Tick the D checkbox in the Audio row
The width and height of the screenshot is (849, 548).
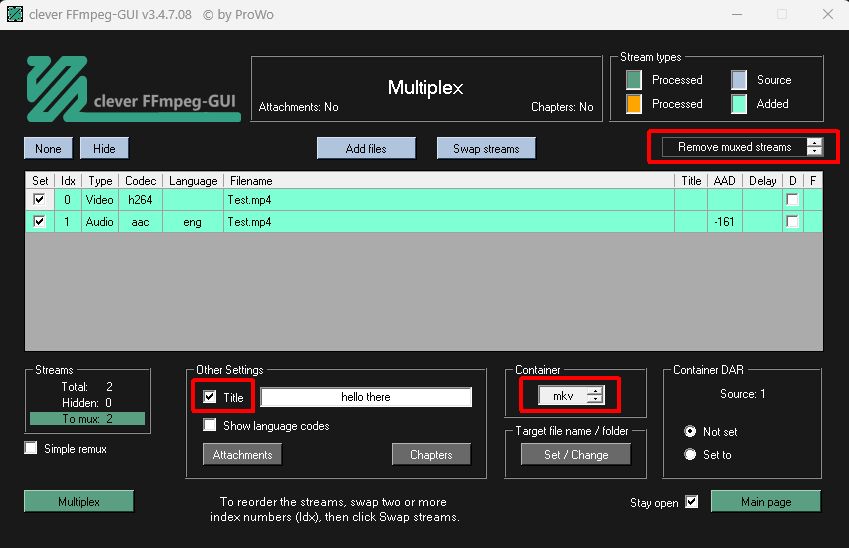coord(792,221)
